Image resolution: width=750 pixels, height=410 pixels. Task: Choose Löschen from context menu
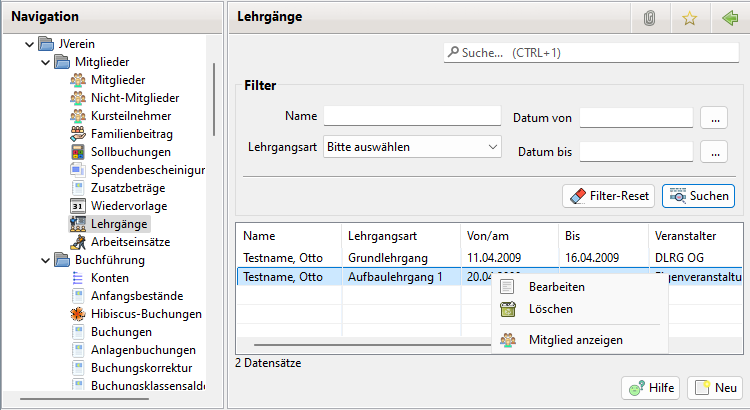click(550, 309)
